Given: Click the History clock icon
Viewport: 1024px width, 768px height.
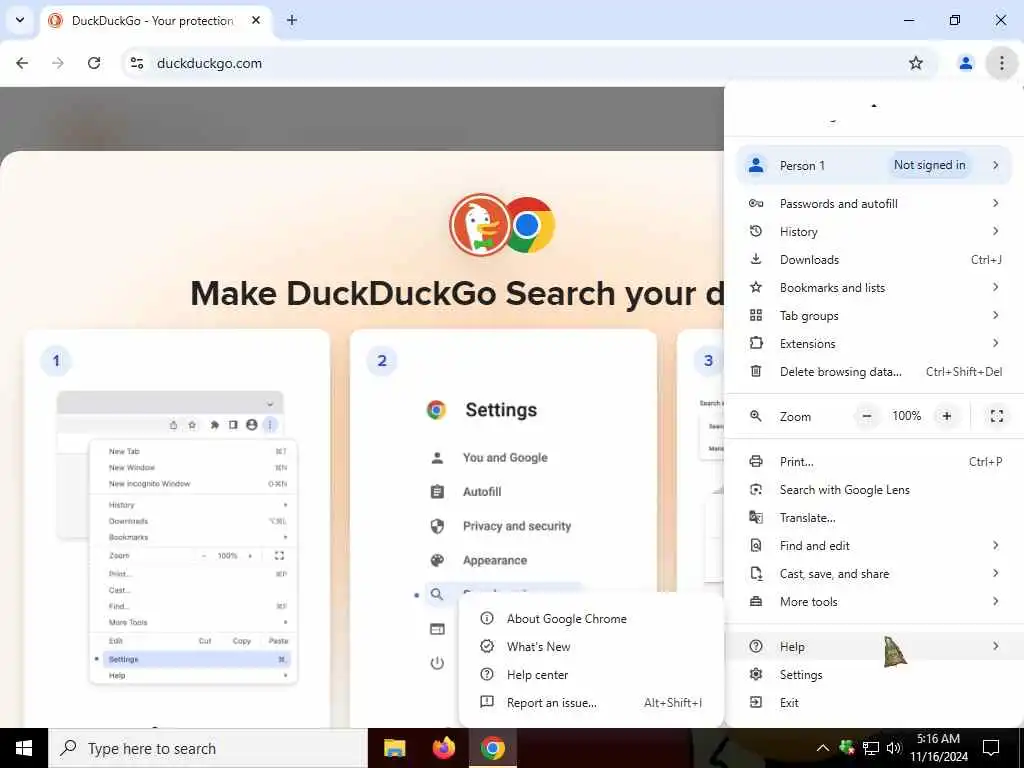Looking at the screenshot, I should point(756,231).
